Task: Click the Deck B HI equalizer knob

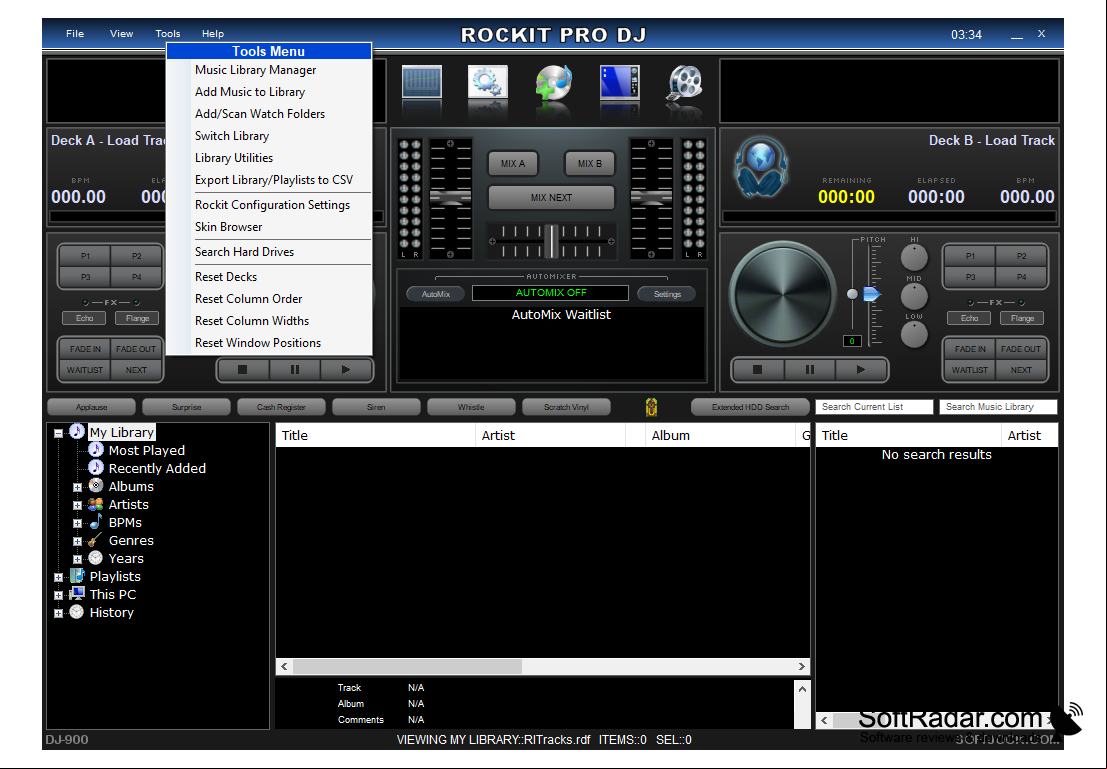Action: pos(914,258)
